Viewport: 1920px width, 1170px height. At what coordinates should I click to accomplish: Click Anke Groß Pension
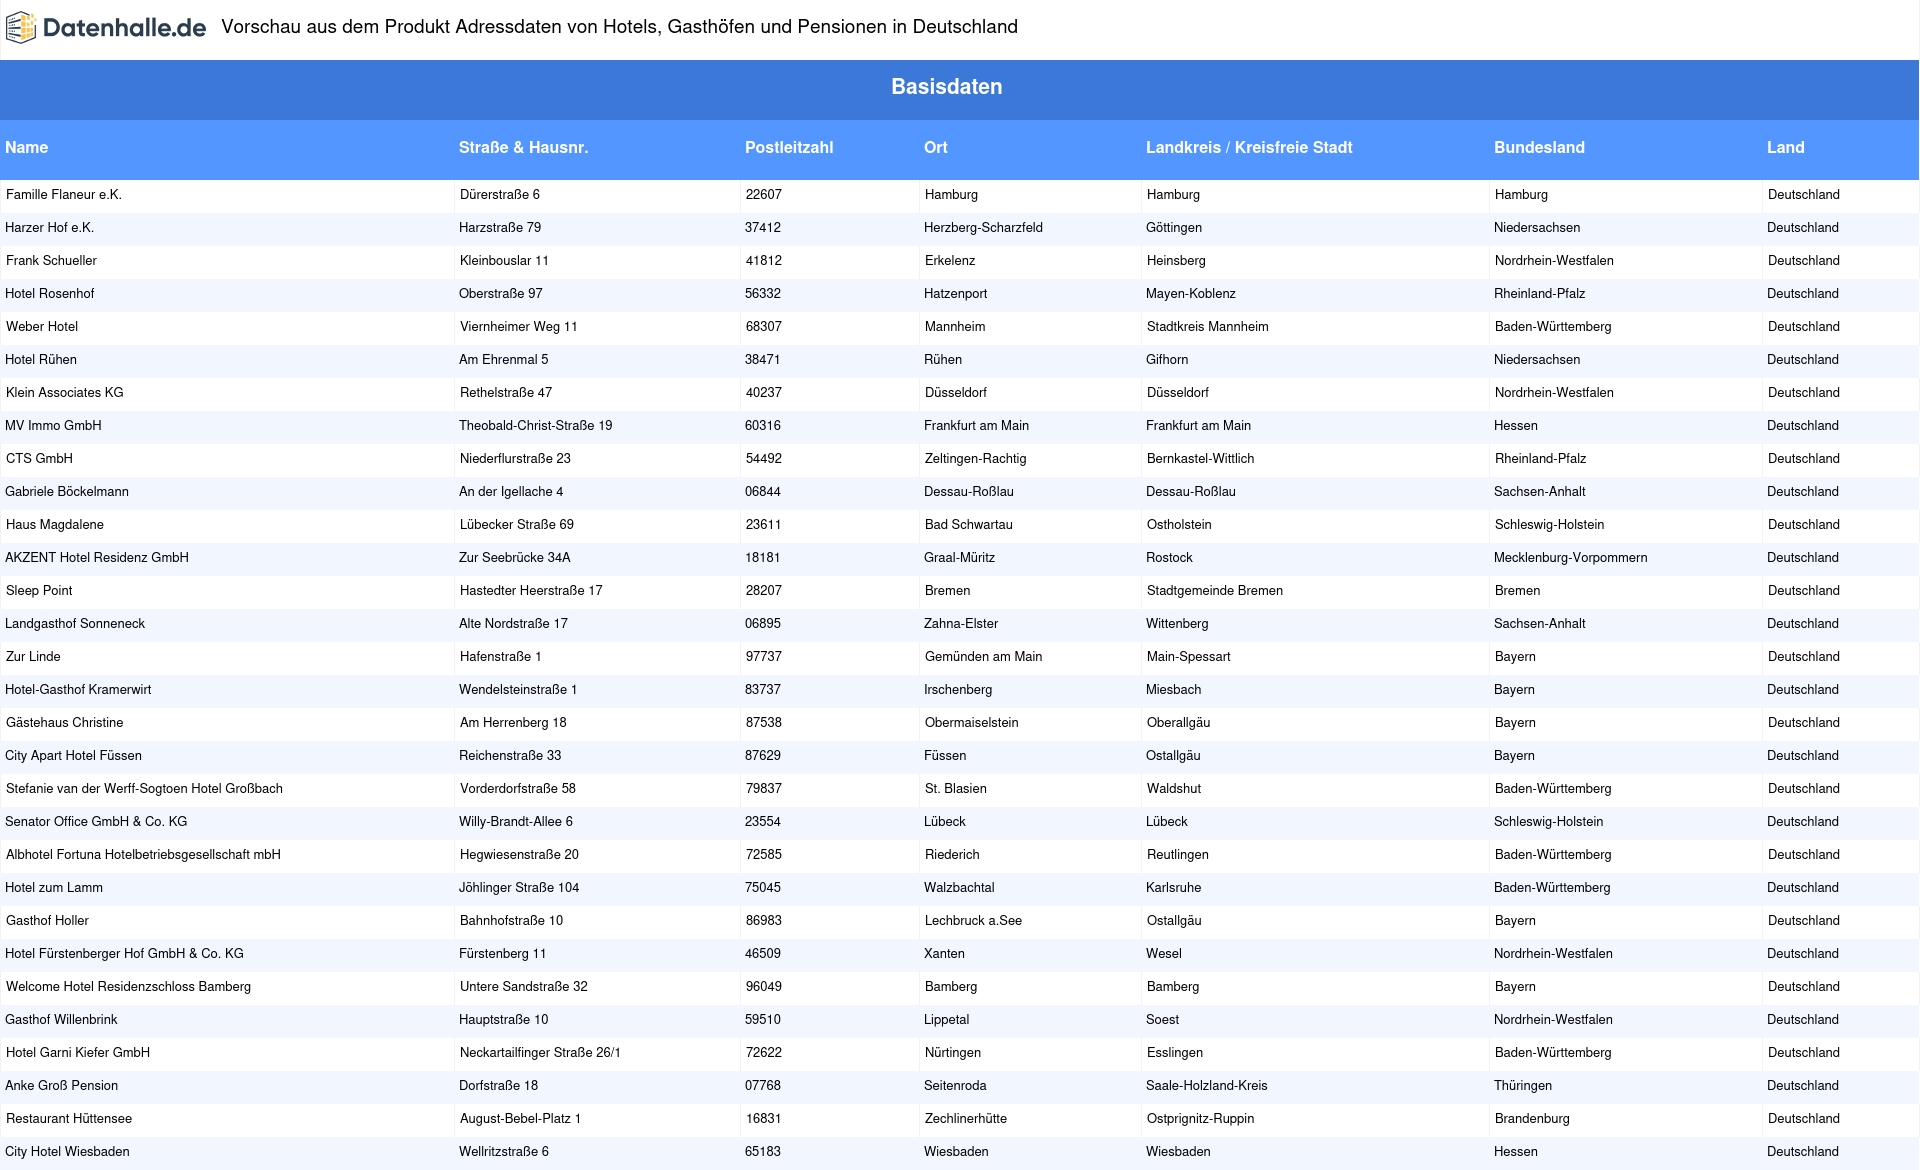pos(61,1086)
